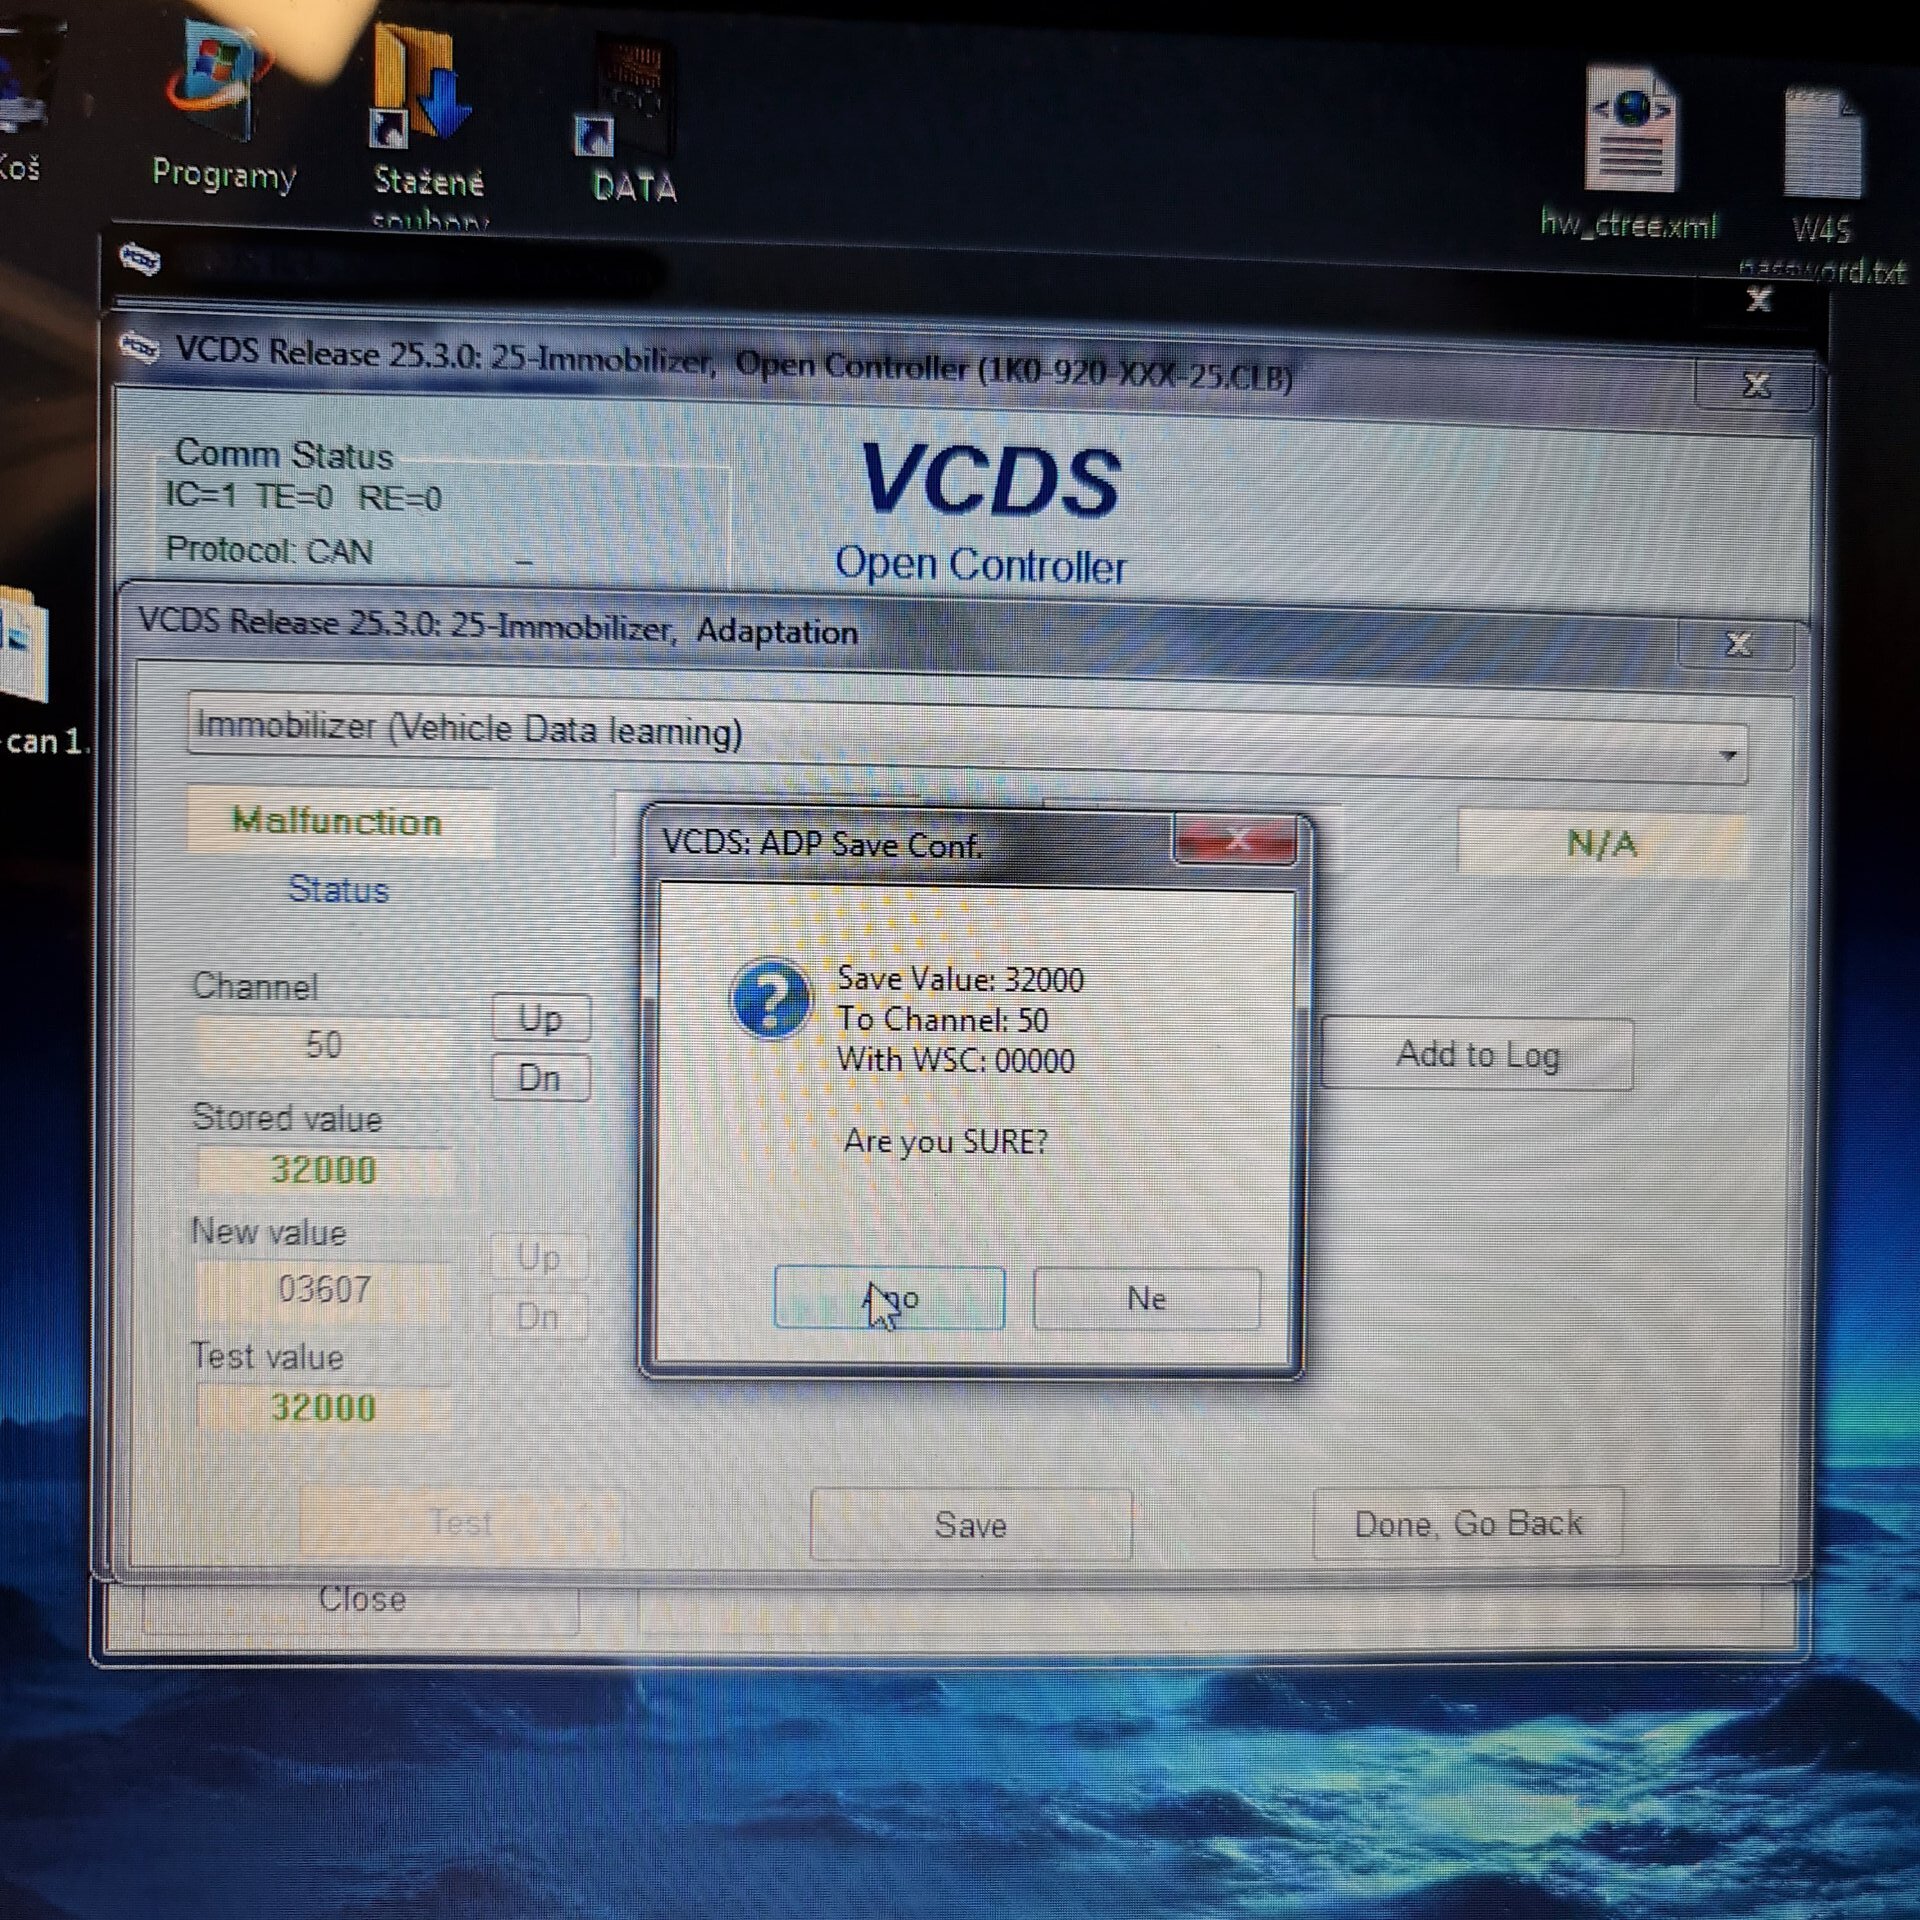Click the blue question mark icon
The width and height of the screenshot is (1920, 1920).
771,999
